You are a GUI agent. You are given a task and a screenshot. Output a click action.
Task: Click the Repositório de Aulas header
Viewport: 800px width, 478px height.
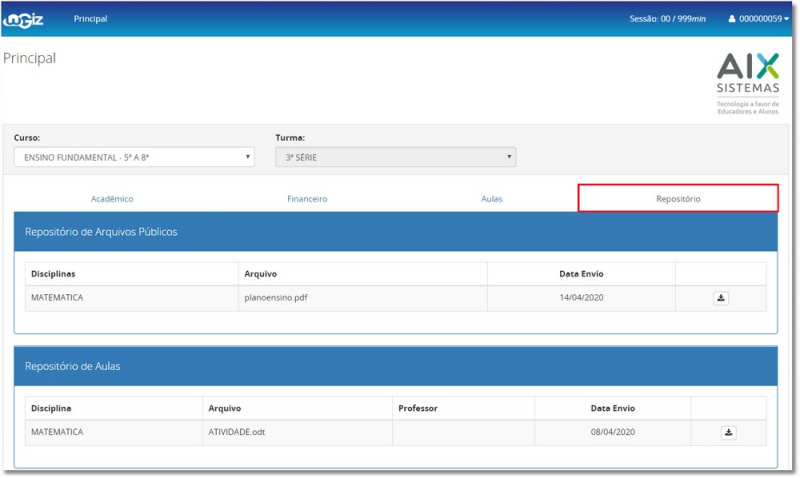(395, 366)
